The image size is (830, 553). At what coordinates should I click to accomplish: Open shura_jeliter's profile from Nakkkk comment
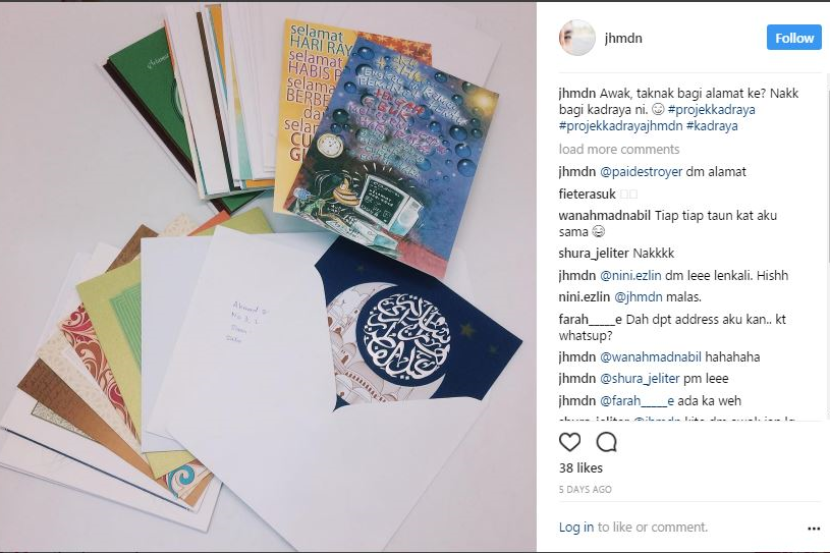point(593,253)
